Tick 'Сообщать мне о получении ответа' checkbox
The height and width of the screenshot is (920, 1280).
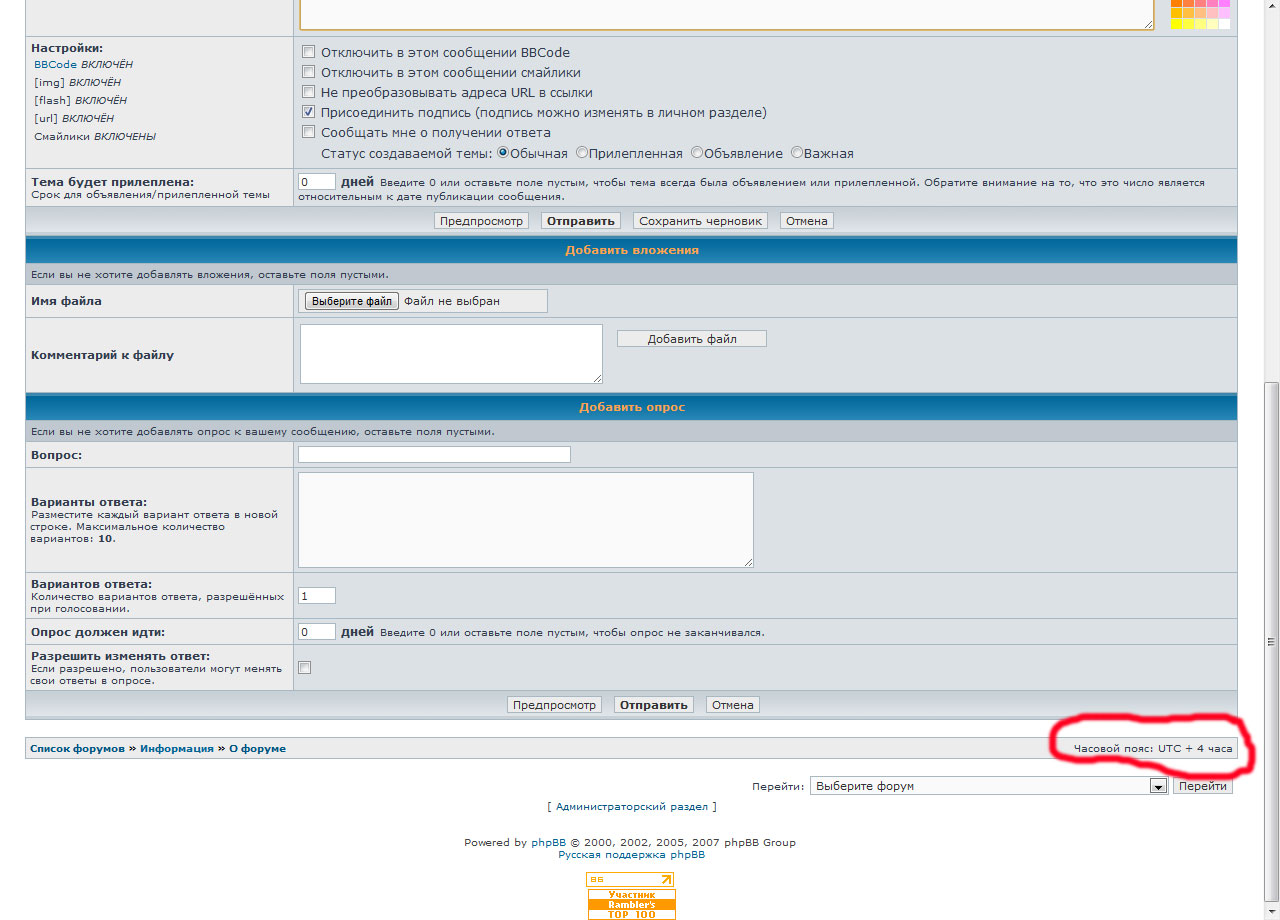[x=309, y=132]
